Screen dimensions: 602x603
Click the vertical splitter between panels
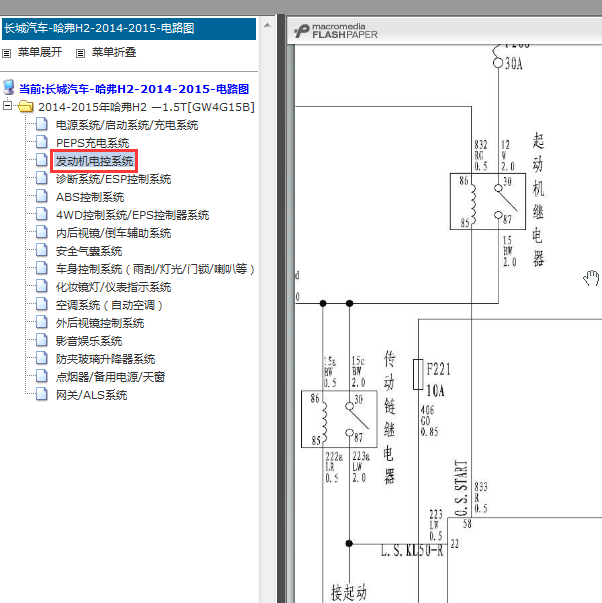pyautogui.click(x=281, y=308)
